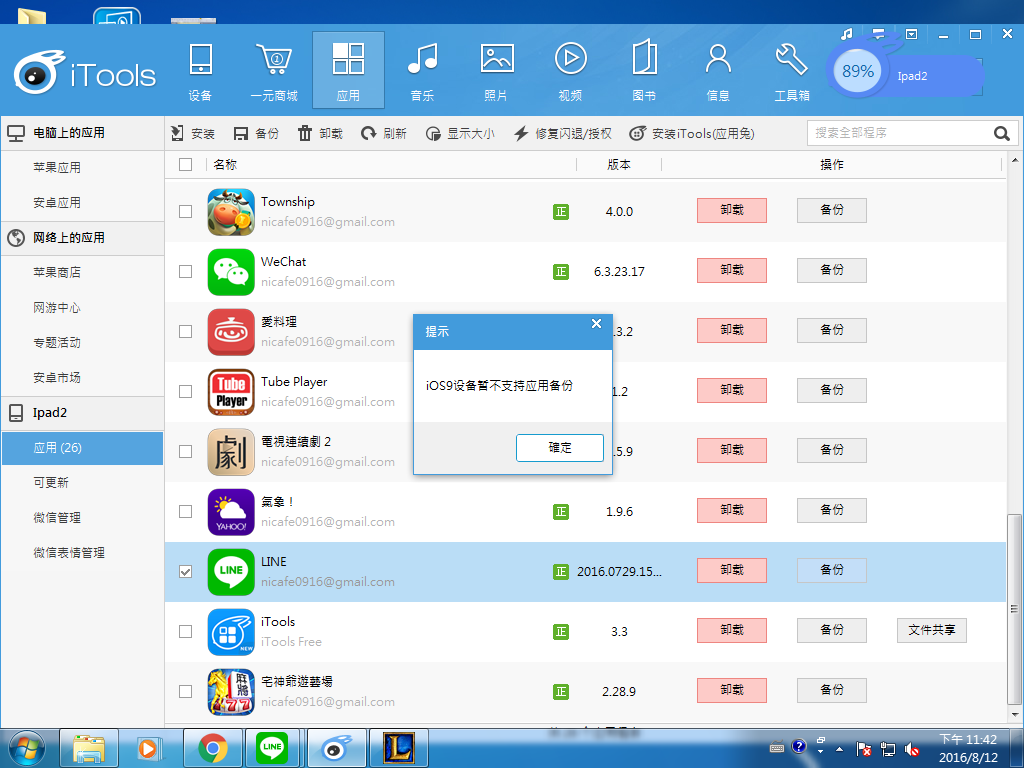The image size is (1024, 768).
Task: Collapse the 网络上的应用 sidebar section
Action: (x=82, y=238)
